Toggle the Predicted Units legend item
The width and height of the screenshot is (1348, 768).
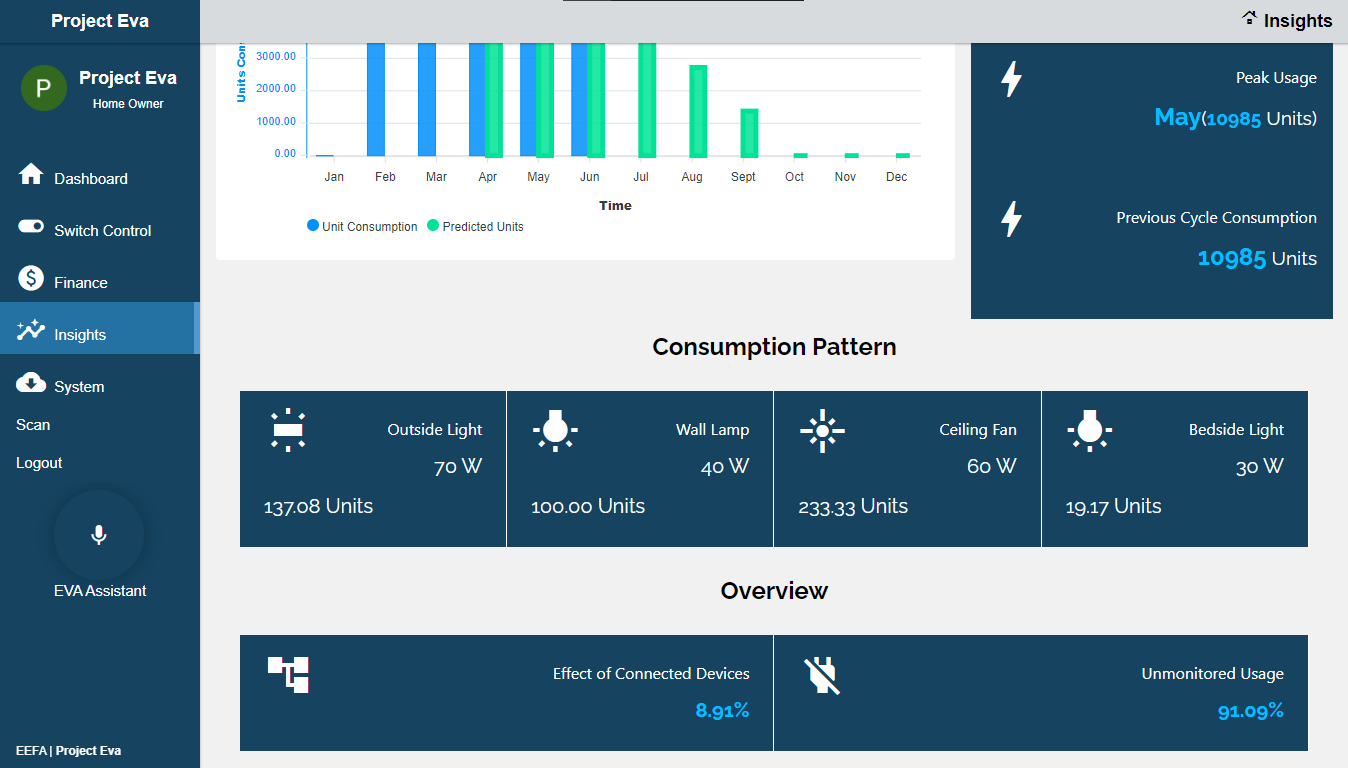pos(475,227)
